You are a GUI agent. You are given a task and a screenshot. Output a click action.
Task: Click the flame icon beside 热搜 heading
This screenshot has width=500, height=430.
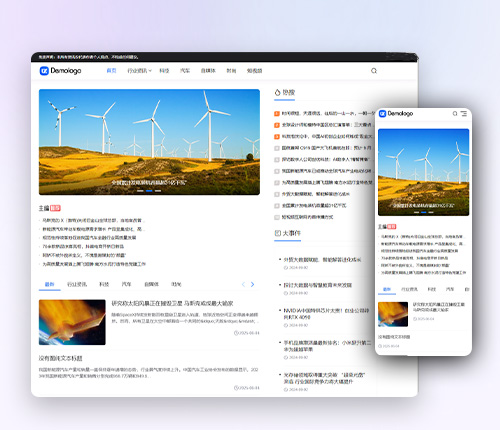277,92
